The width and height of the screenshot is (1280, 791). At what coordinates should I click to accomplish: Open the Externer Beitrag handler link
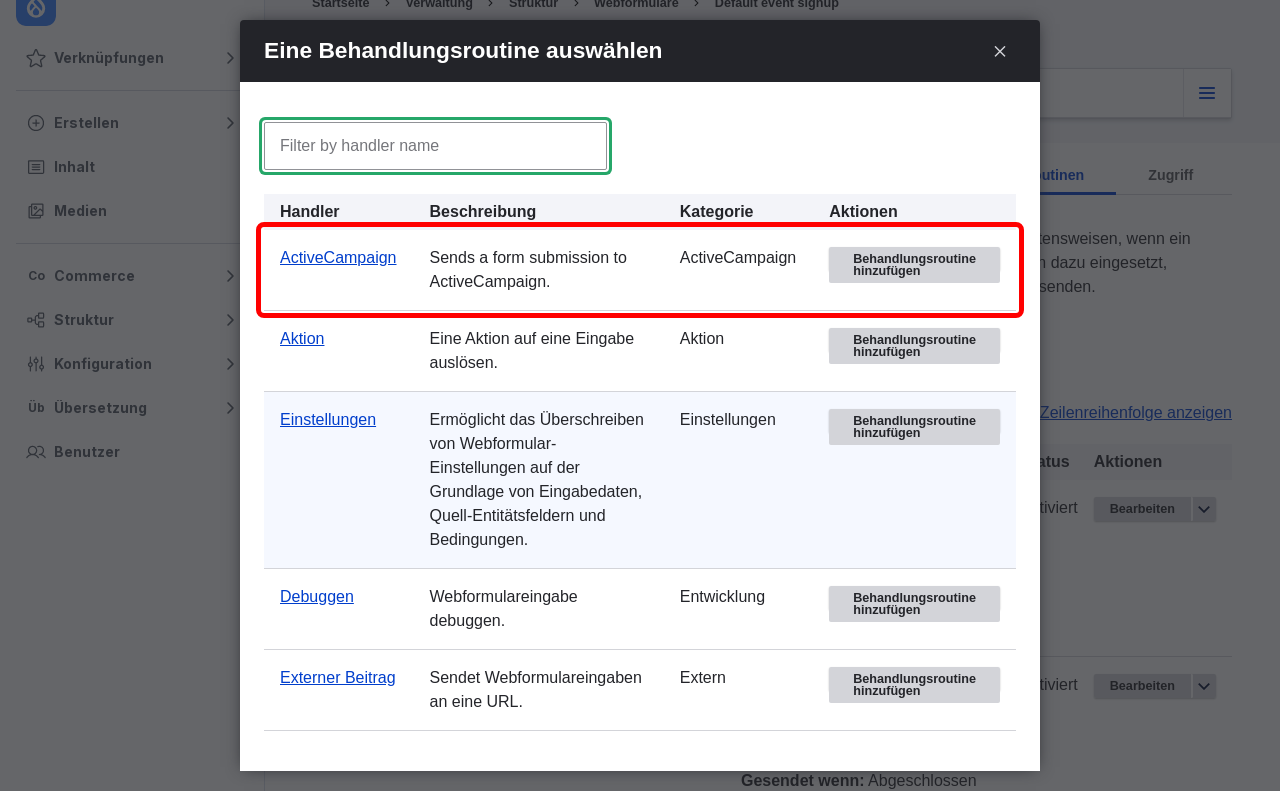click(x=338, y=677)
